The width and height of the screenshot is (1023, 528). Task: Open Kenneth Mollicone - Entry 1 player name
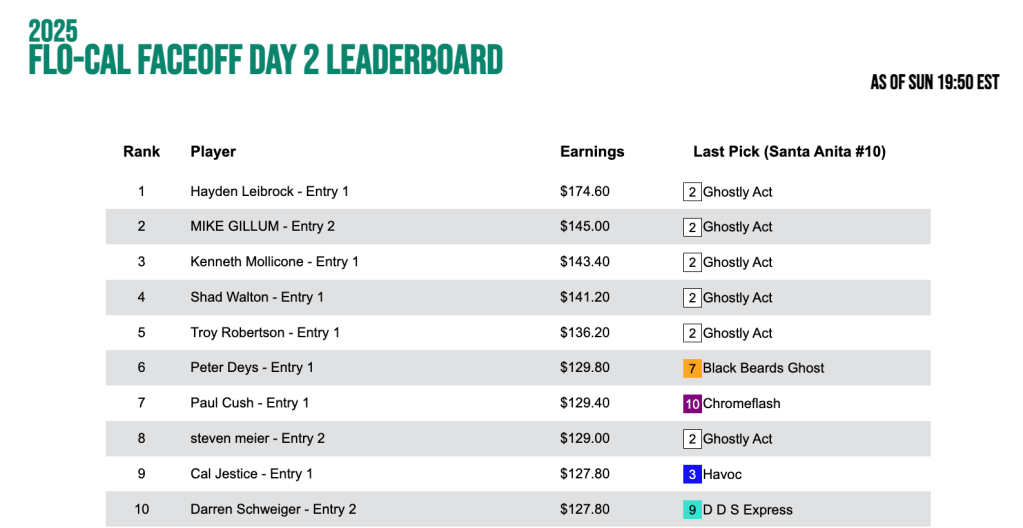[x=274, y=262]
